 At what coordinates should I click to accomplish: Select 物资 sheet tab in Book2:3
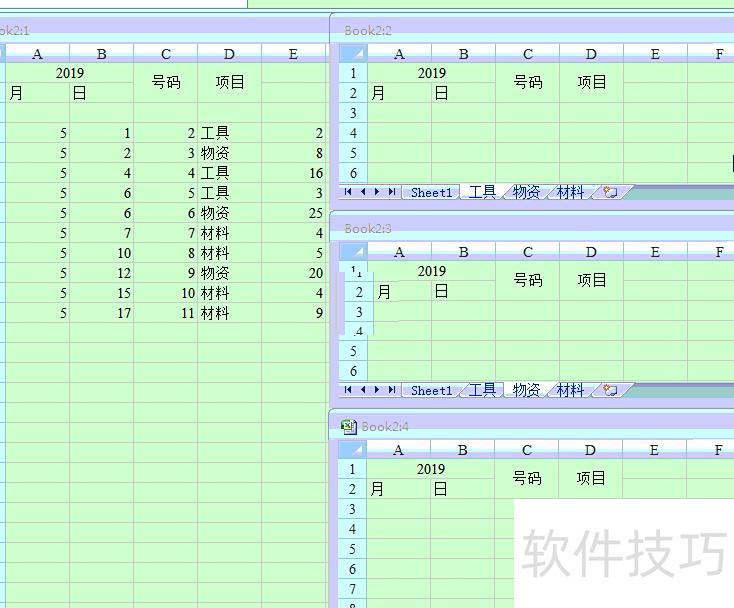click(526, 390)
